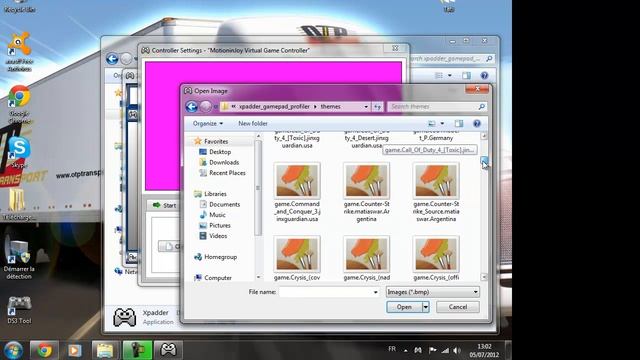Open avast! Free Antivirus desktop shortcut

pyautogui.click(x=19, y=52)
